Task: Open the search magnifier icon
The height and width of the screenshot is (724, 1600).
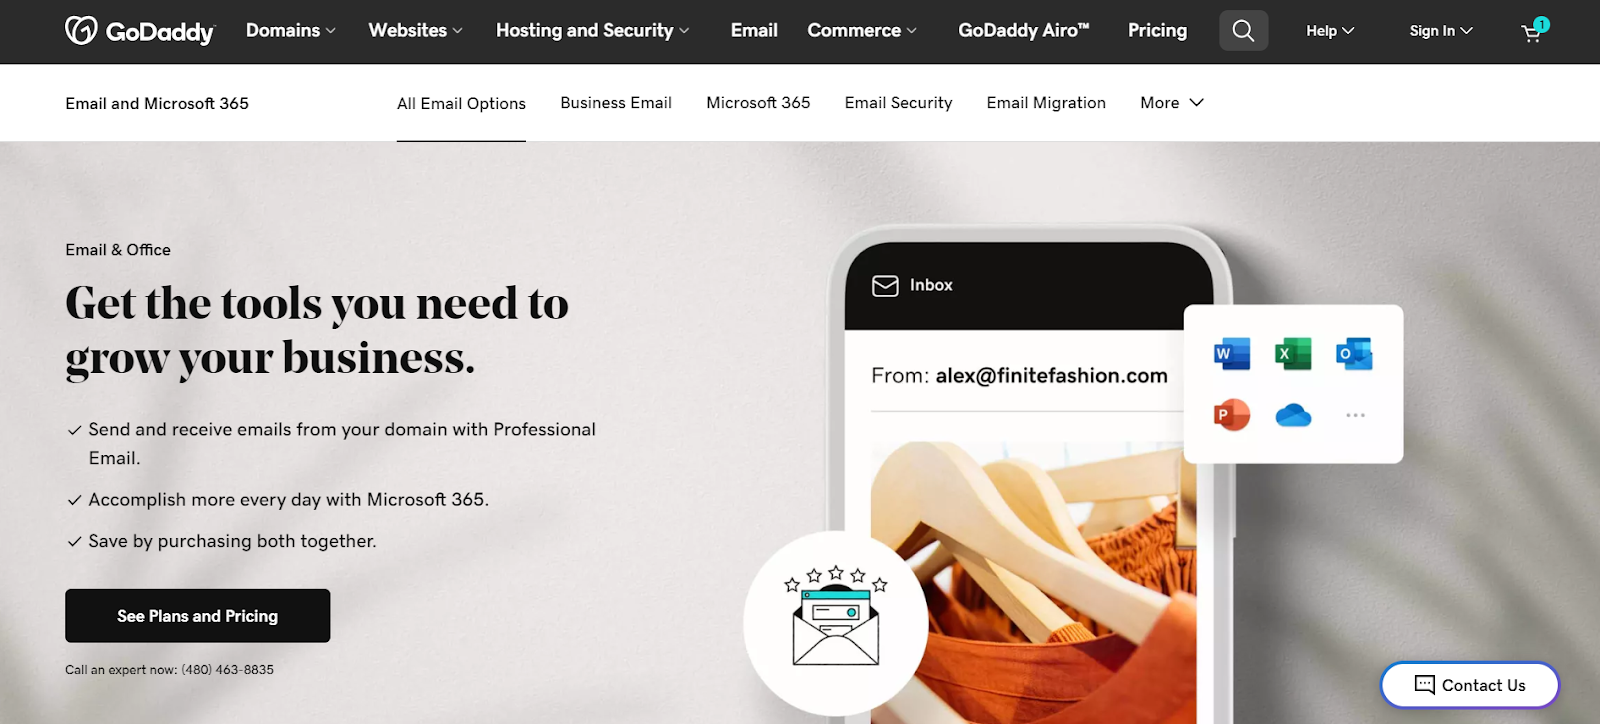Action: click(x=1243, y=31)
